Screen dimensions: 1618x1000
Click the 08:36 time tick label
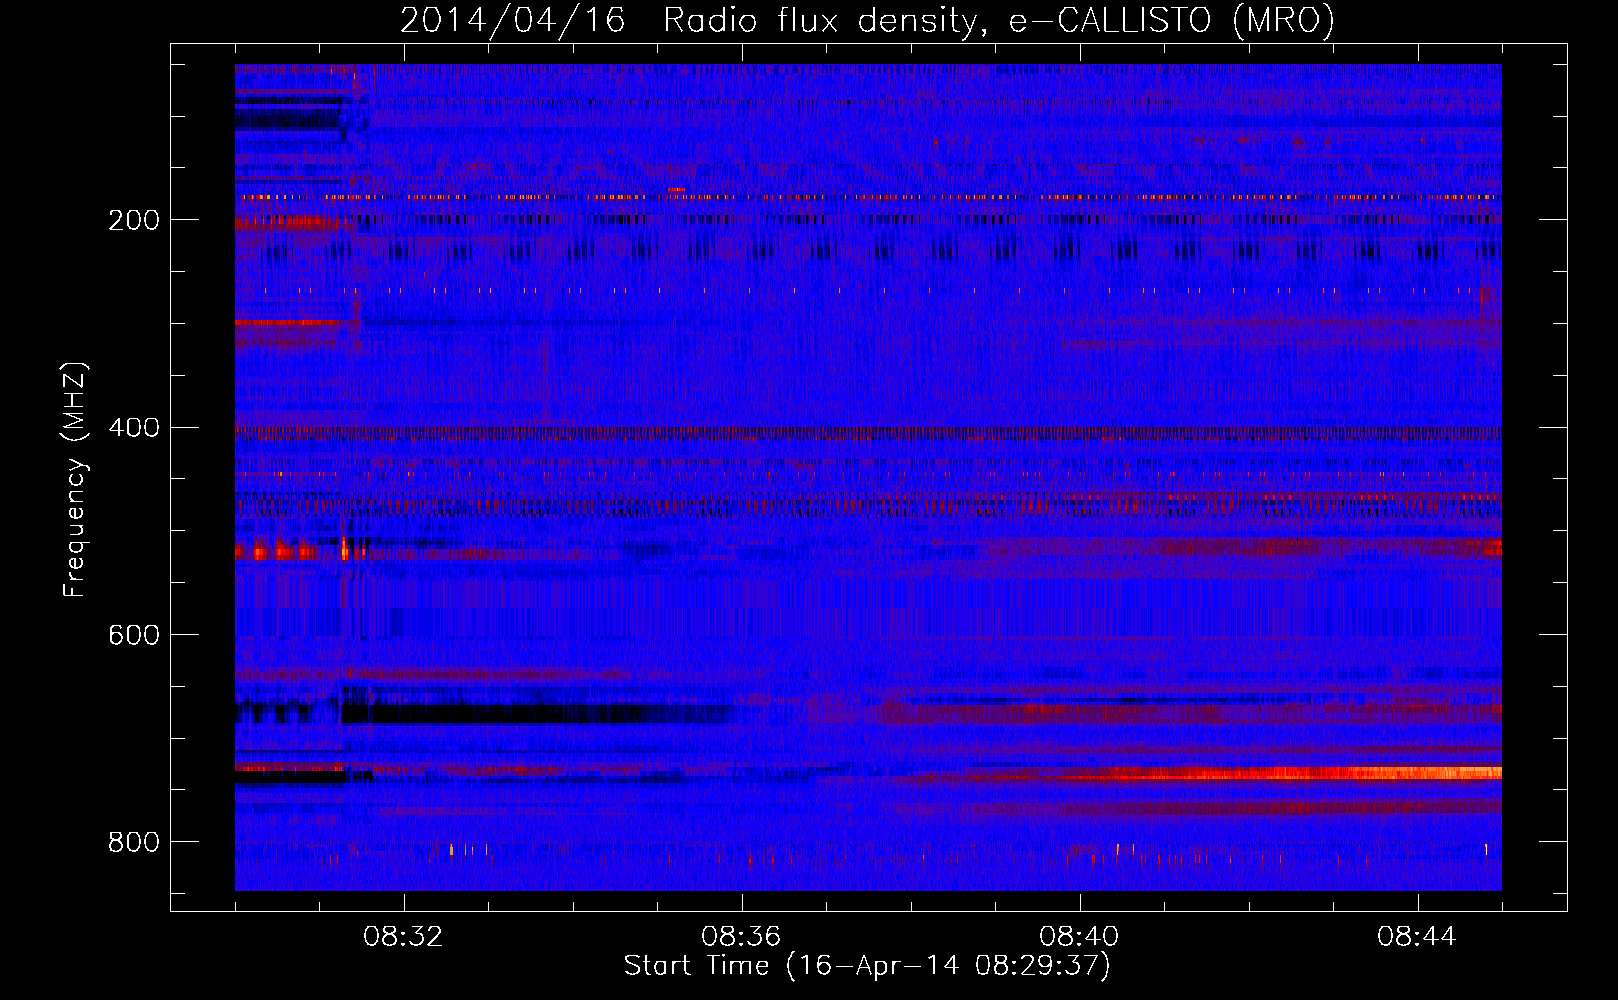click(x=741, y=937)
